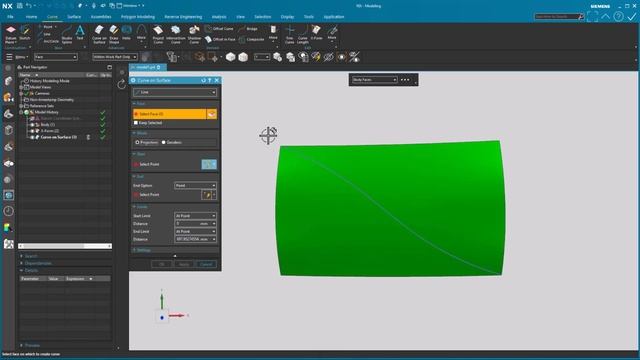Toggle visibility of Body (1) feature
The height and width of the screenshot is (360, 640).
(32, 124)
